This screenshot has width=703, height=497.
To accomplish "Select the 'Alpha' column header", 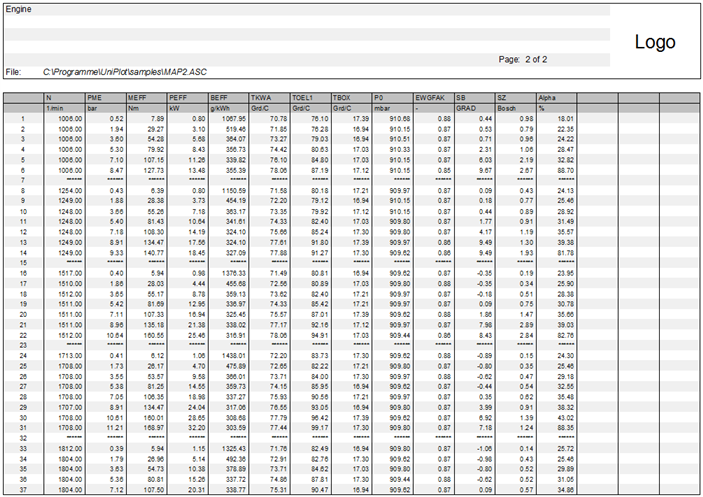I will pos(556,98).
